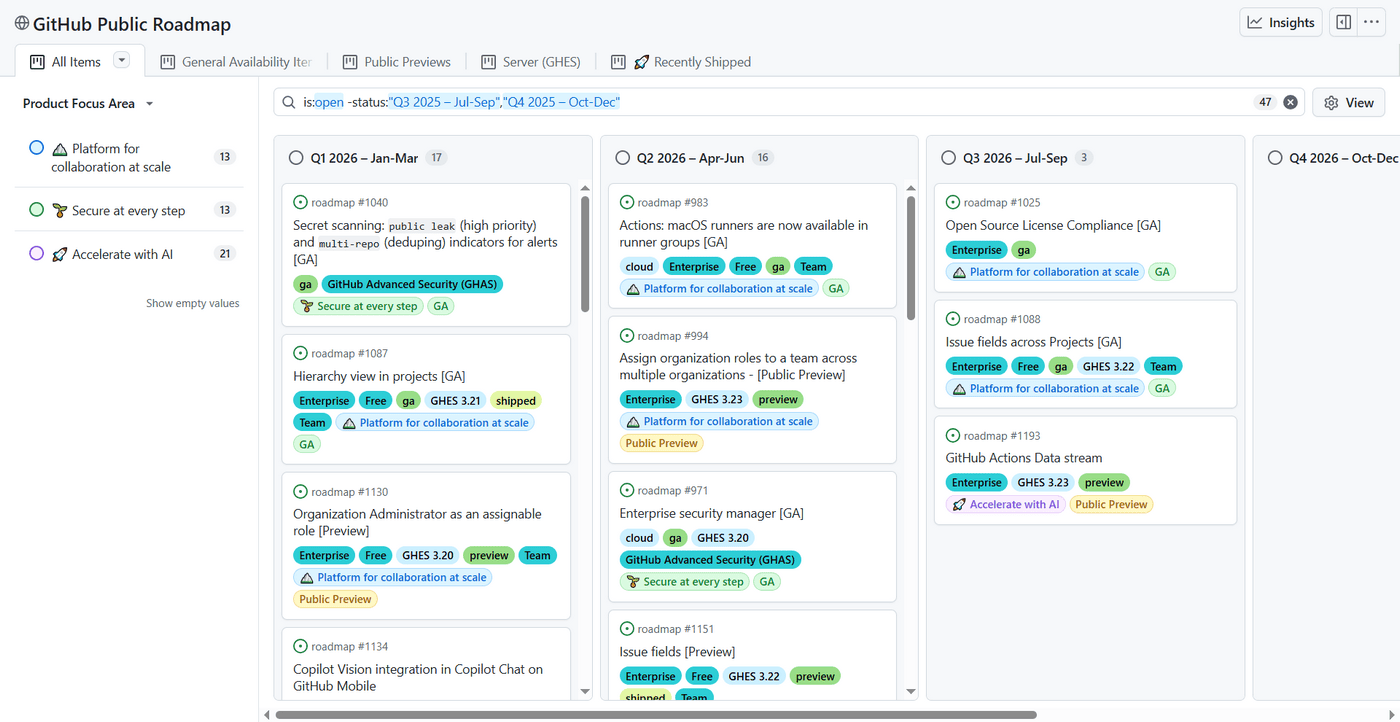Select the Server (GHES) tab

click(531, 62)
